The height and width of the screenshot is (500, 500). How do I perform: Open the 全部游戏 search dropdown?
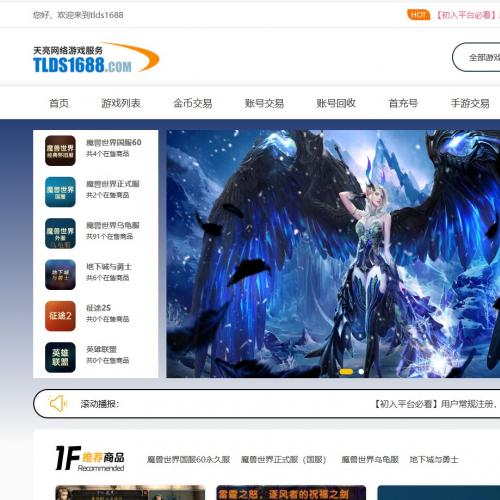point(477,57)
